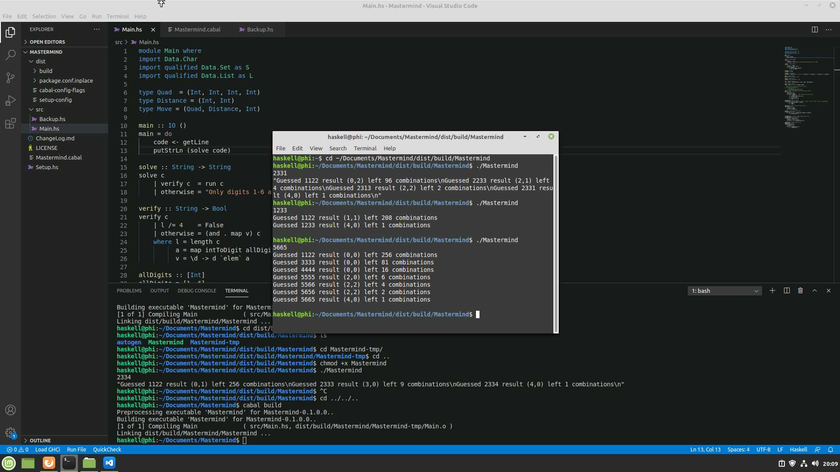Change Haskell language mode in status bar
This screenshot has width=840, height=472.
click(x=798, y=449)
